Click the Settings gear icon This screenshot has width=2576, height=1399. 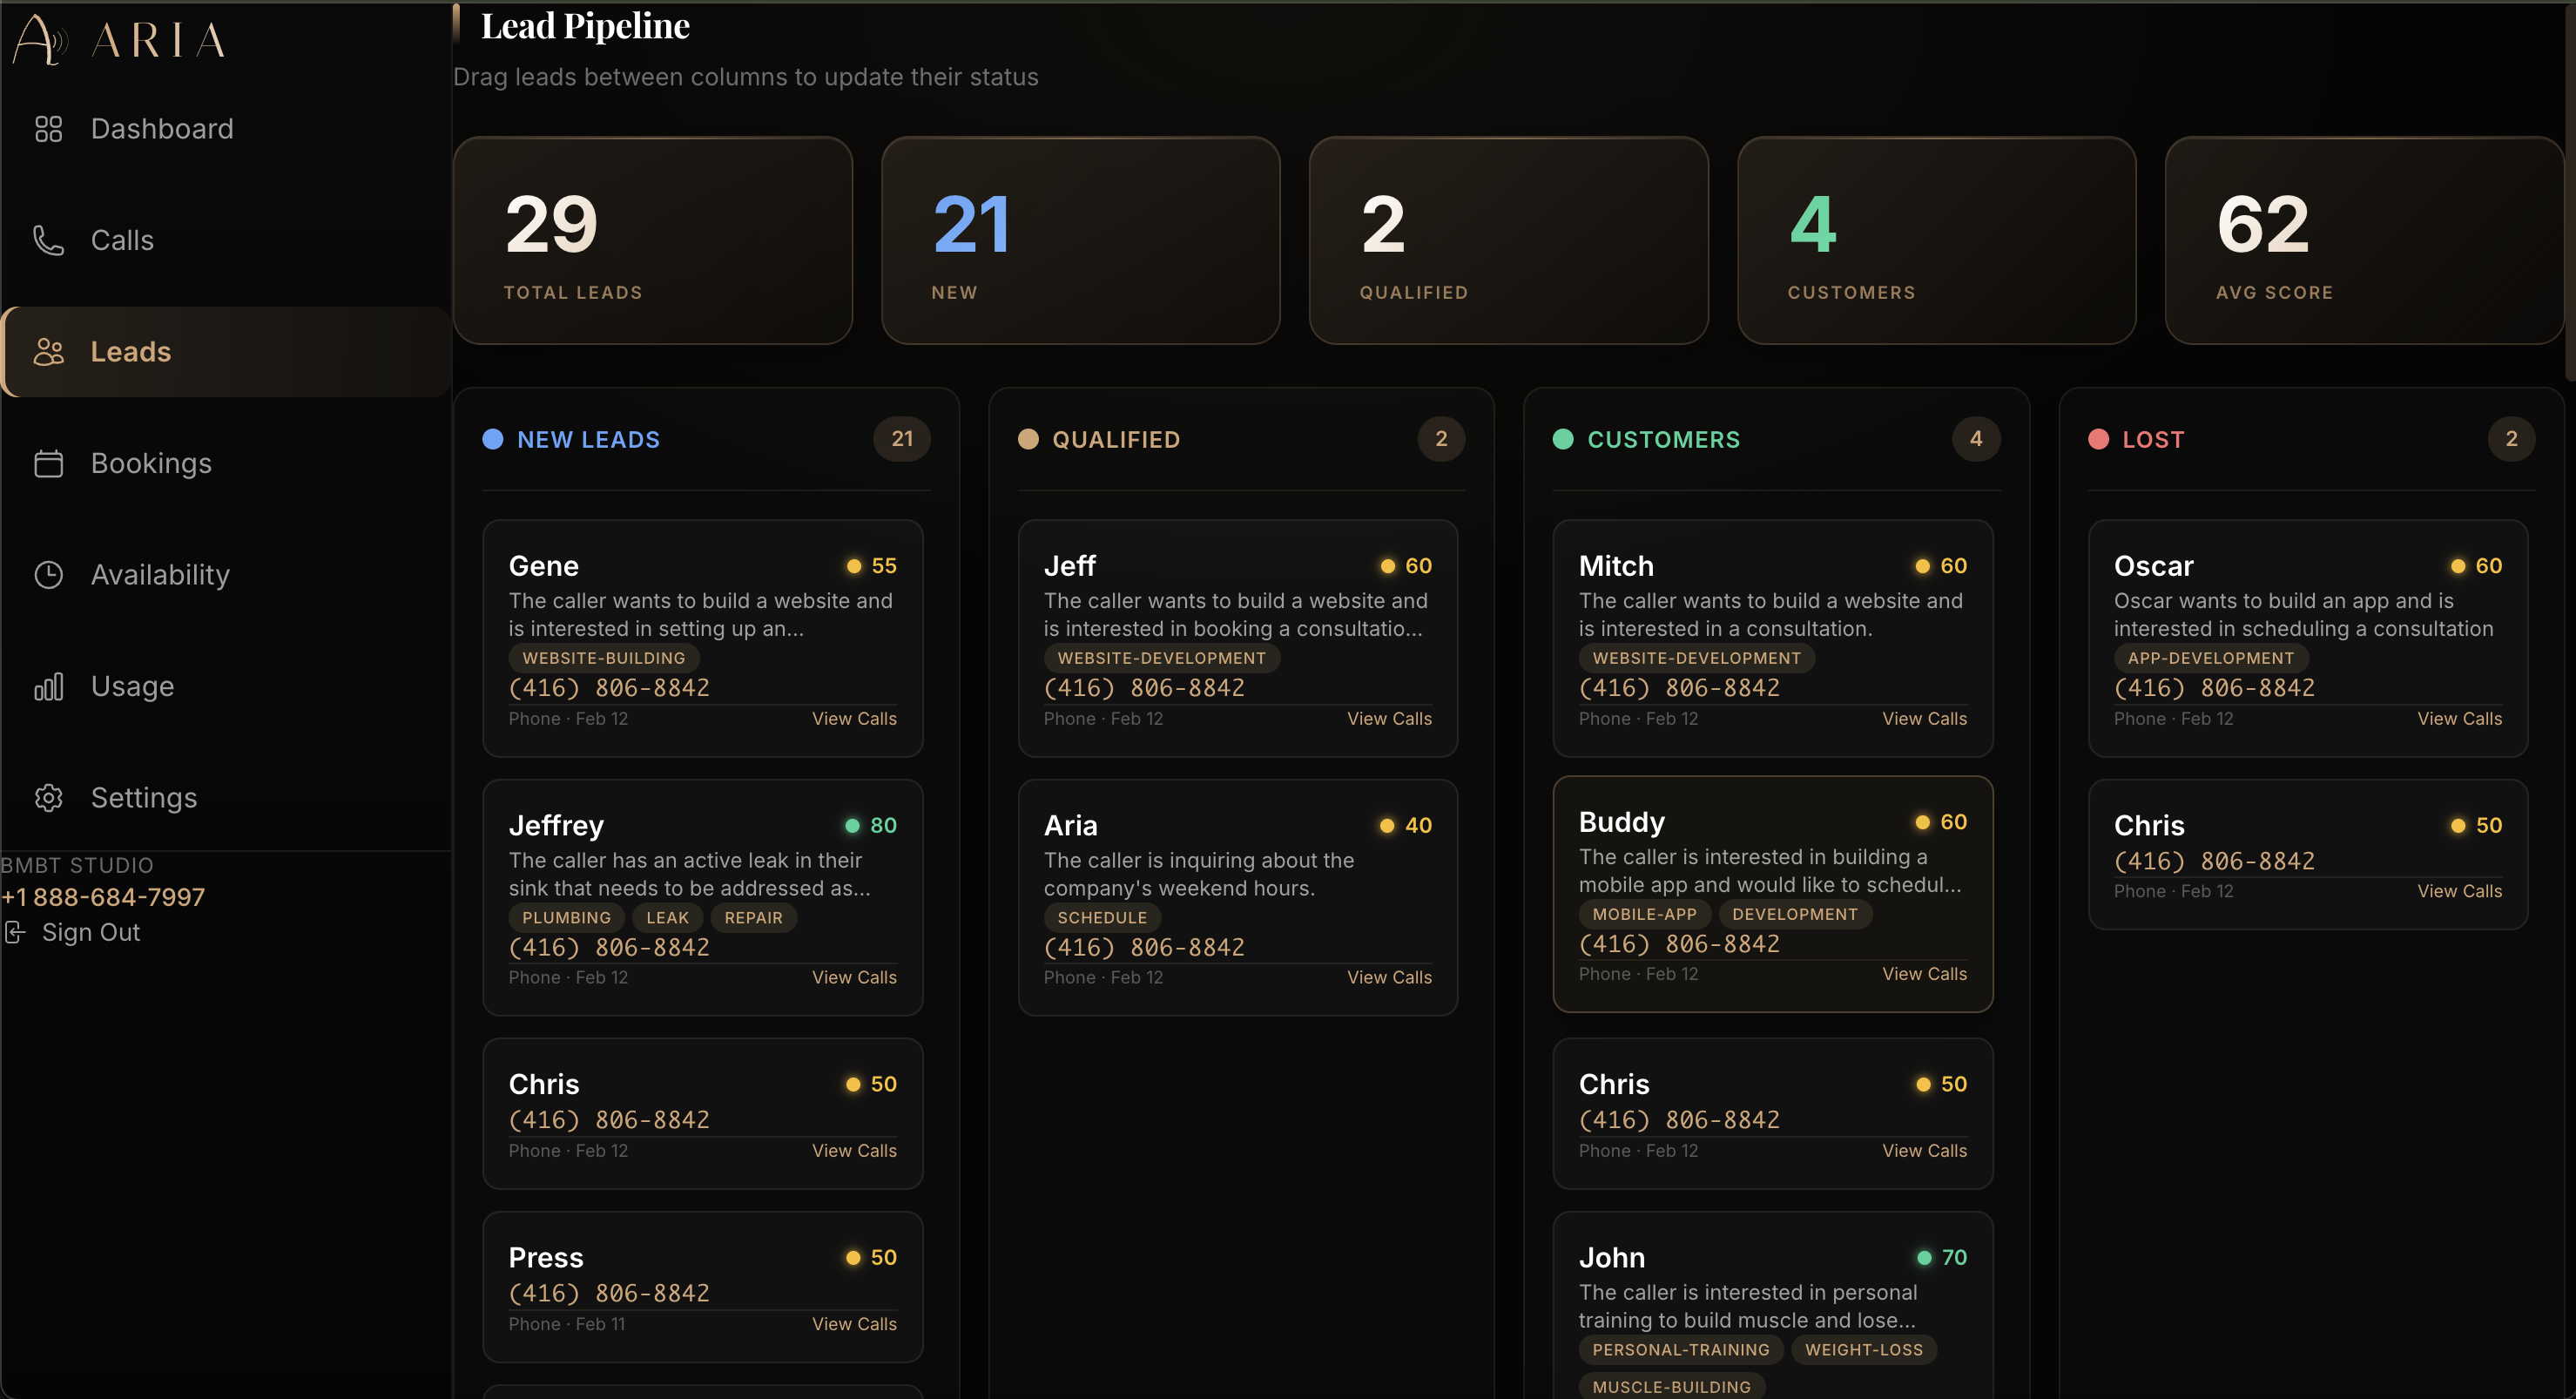pyautogui.click(x=48, y=797)
